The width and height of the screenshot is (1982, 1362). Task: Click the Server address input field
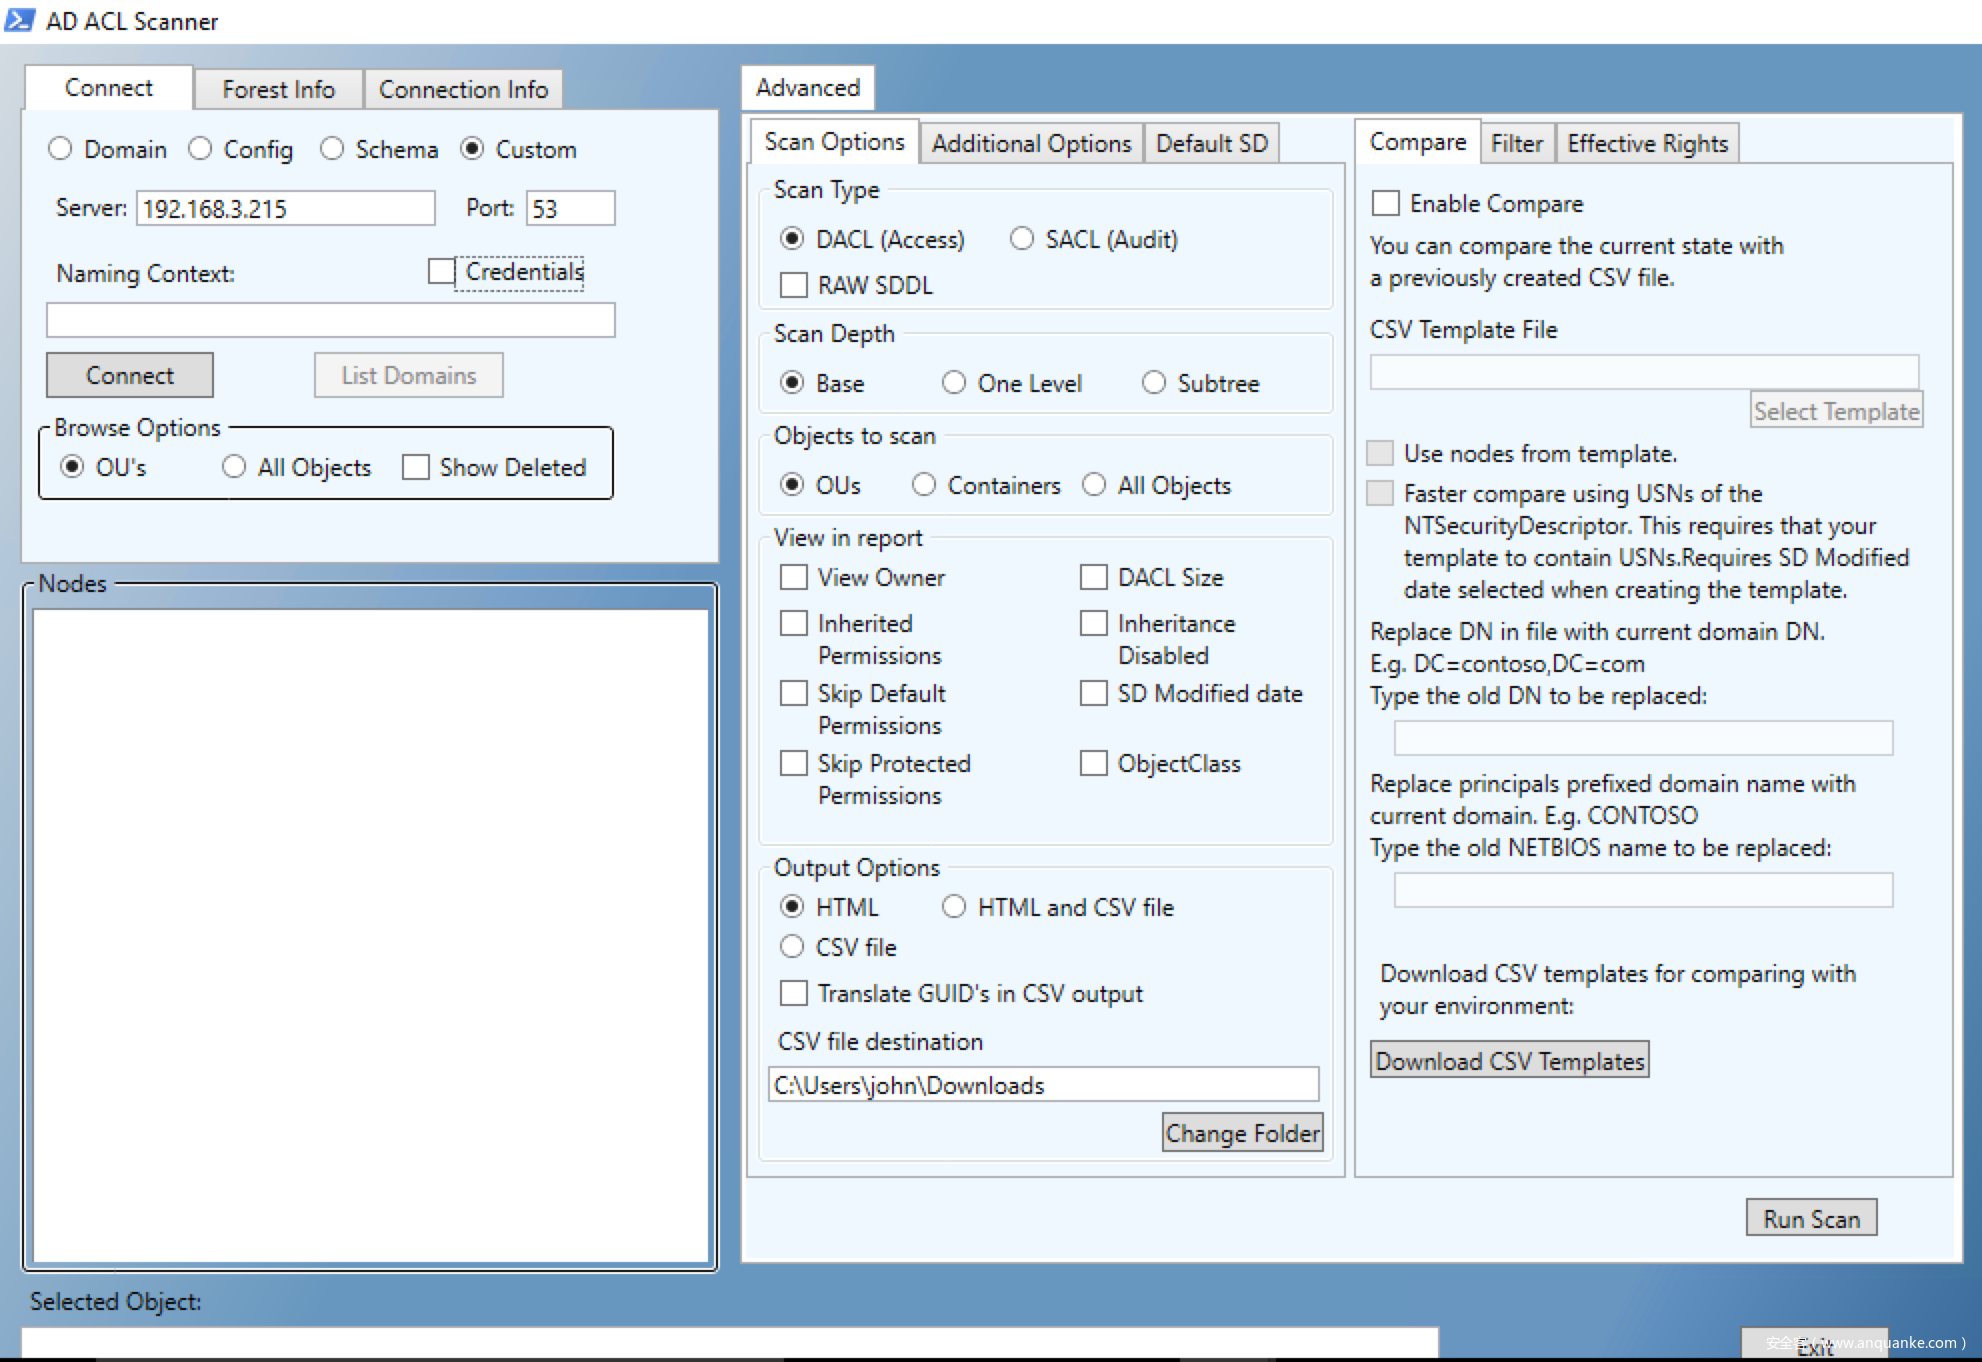click(x=285, y=208)
